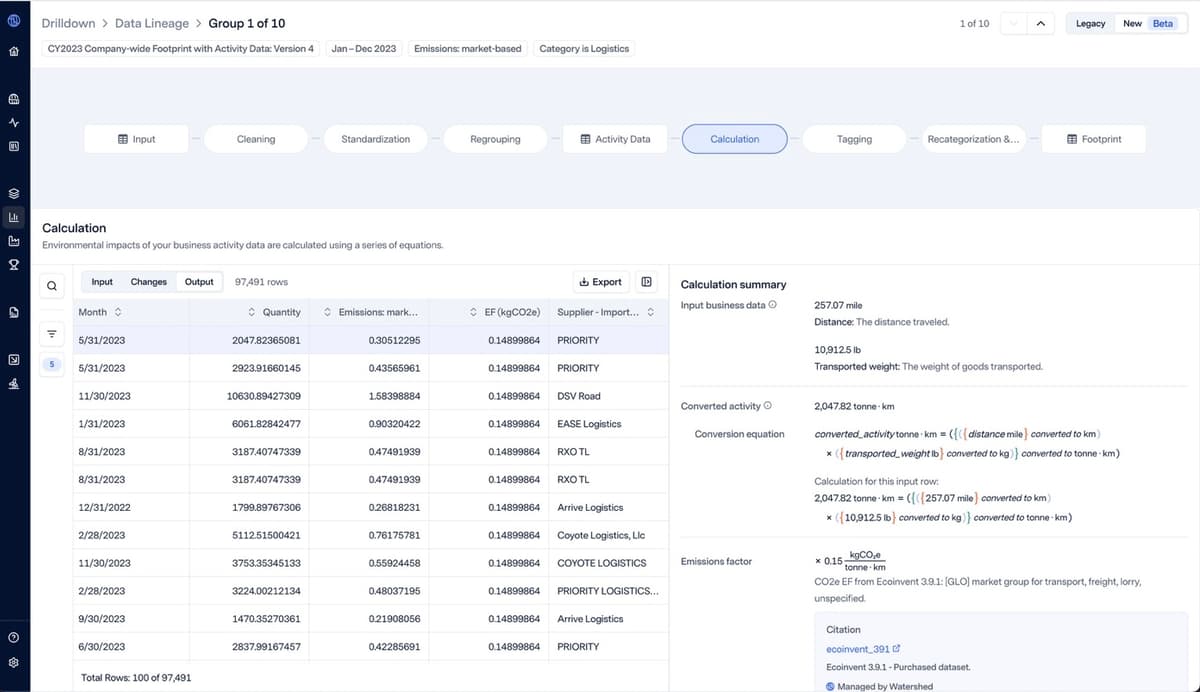Image resolution: width=1200 pixels, height=692 pixels.
Task: Open the trophy icon in sidebar
Action: (x=14, y=265)
